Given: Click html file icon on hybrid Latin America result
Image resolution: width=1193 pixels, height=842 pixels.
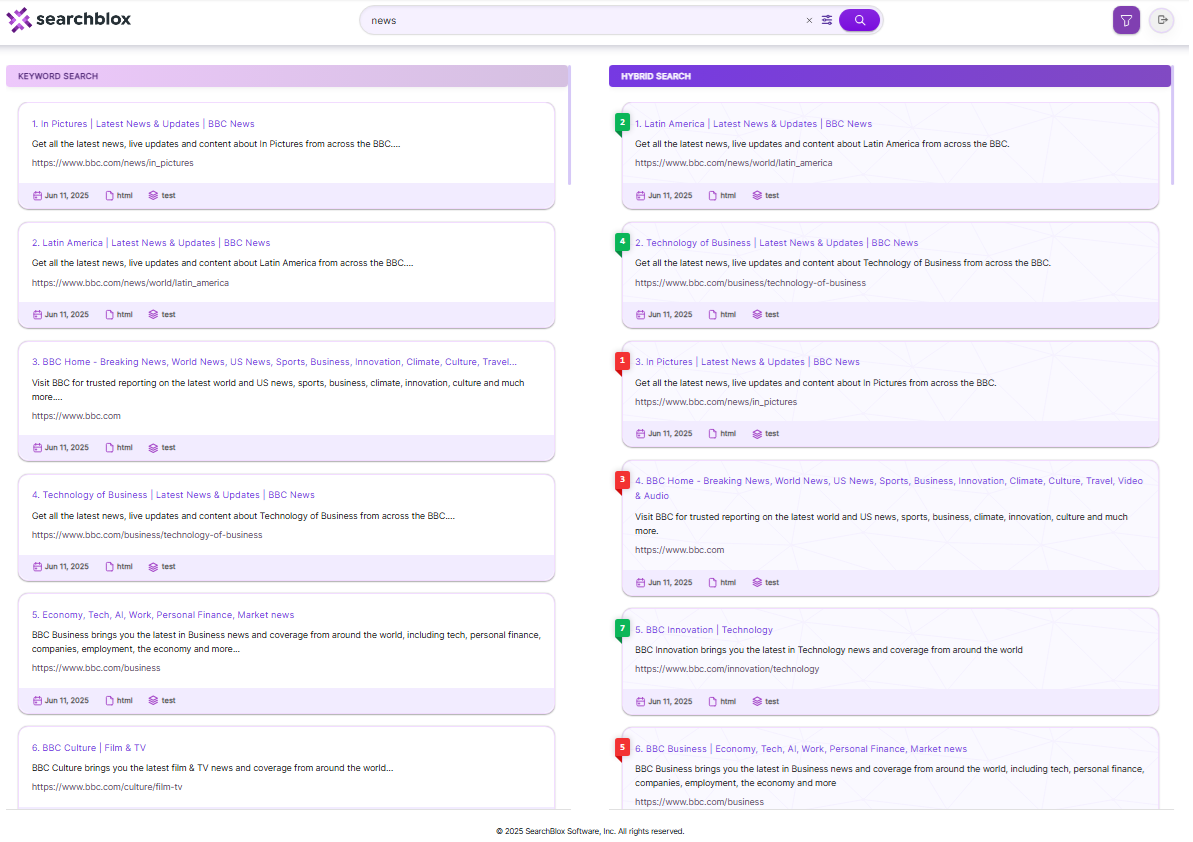Looking at the screenshot, I should (x=714, y=196).
